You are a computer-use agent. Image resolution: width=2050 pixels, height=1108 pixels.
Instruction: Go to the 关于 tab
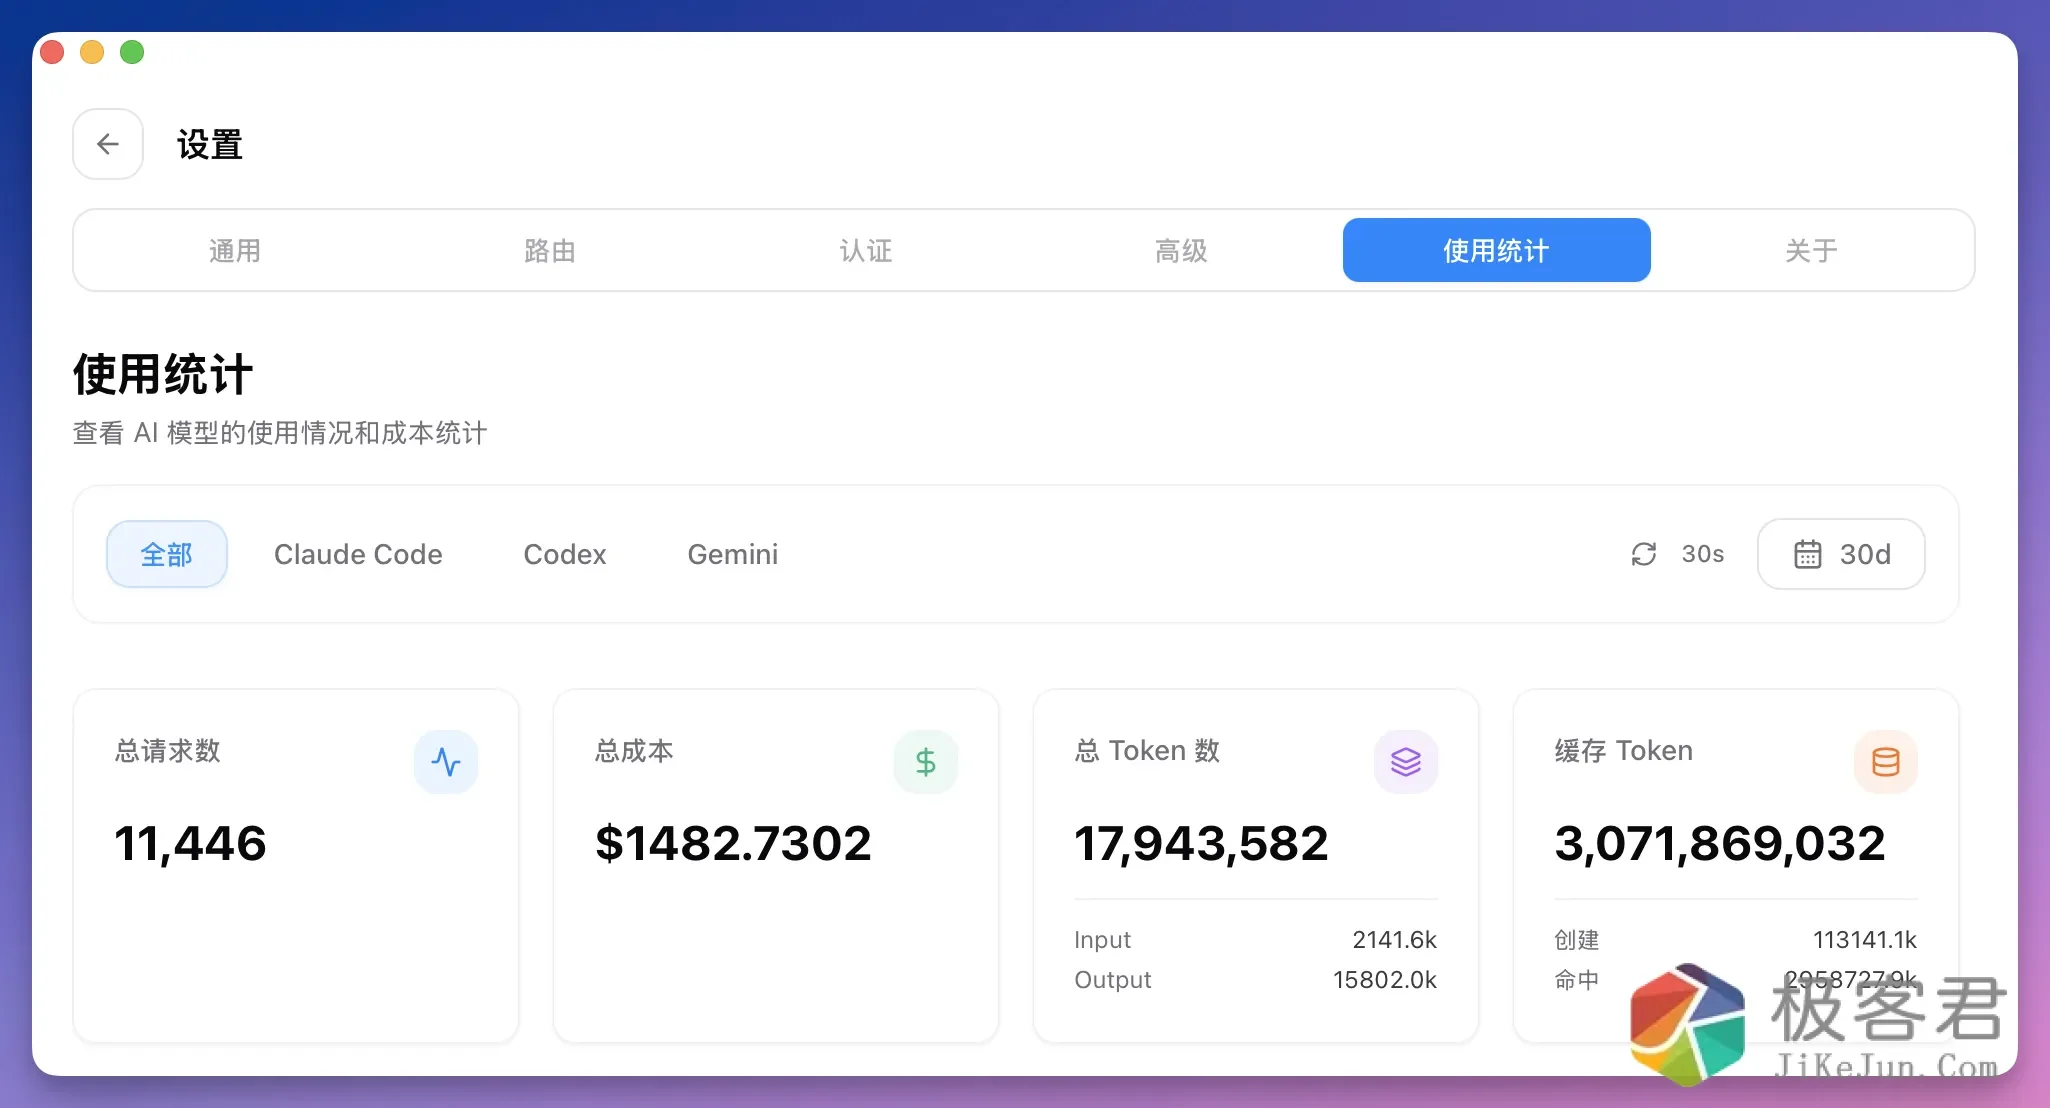tap(1811, 250)
